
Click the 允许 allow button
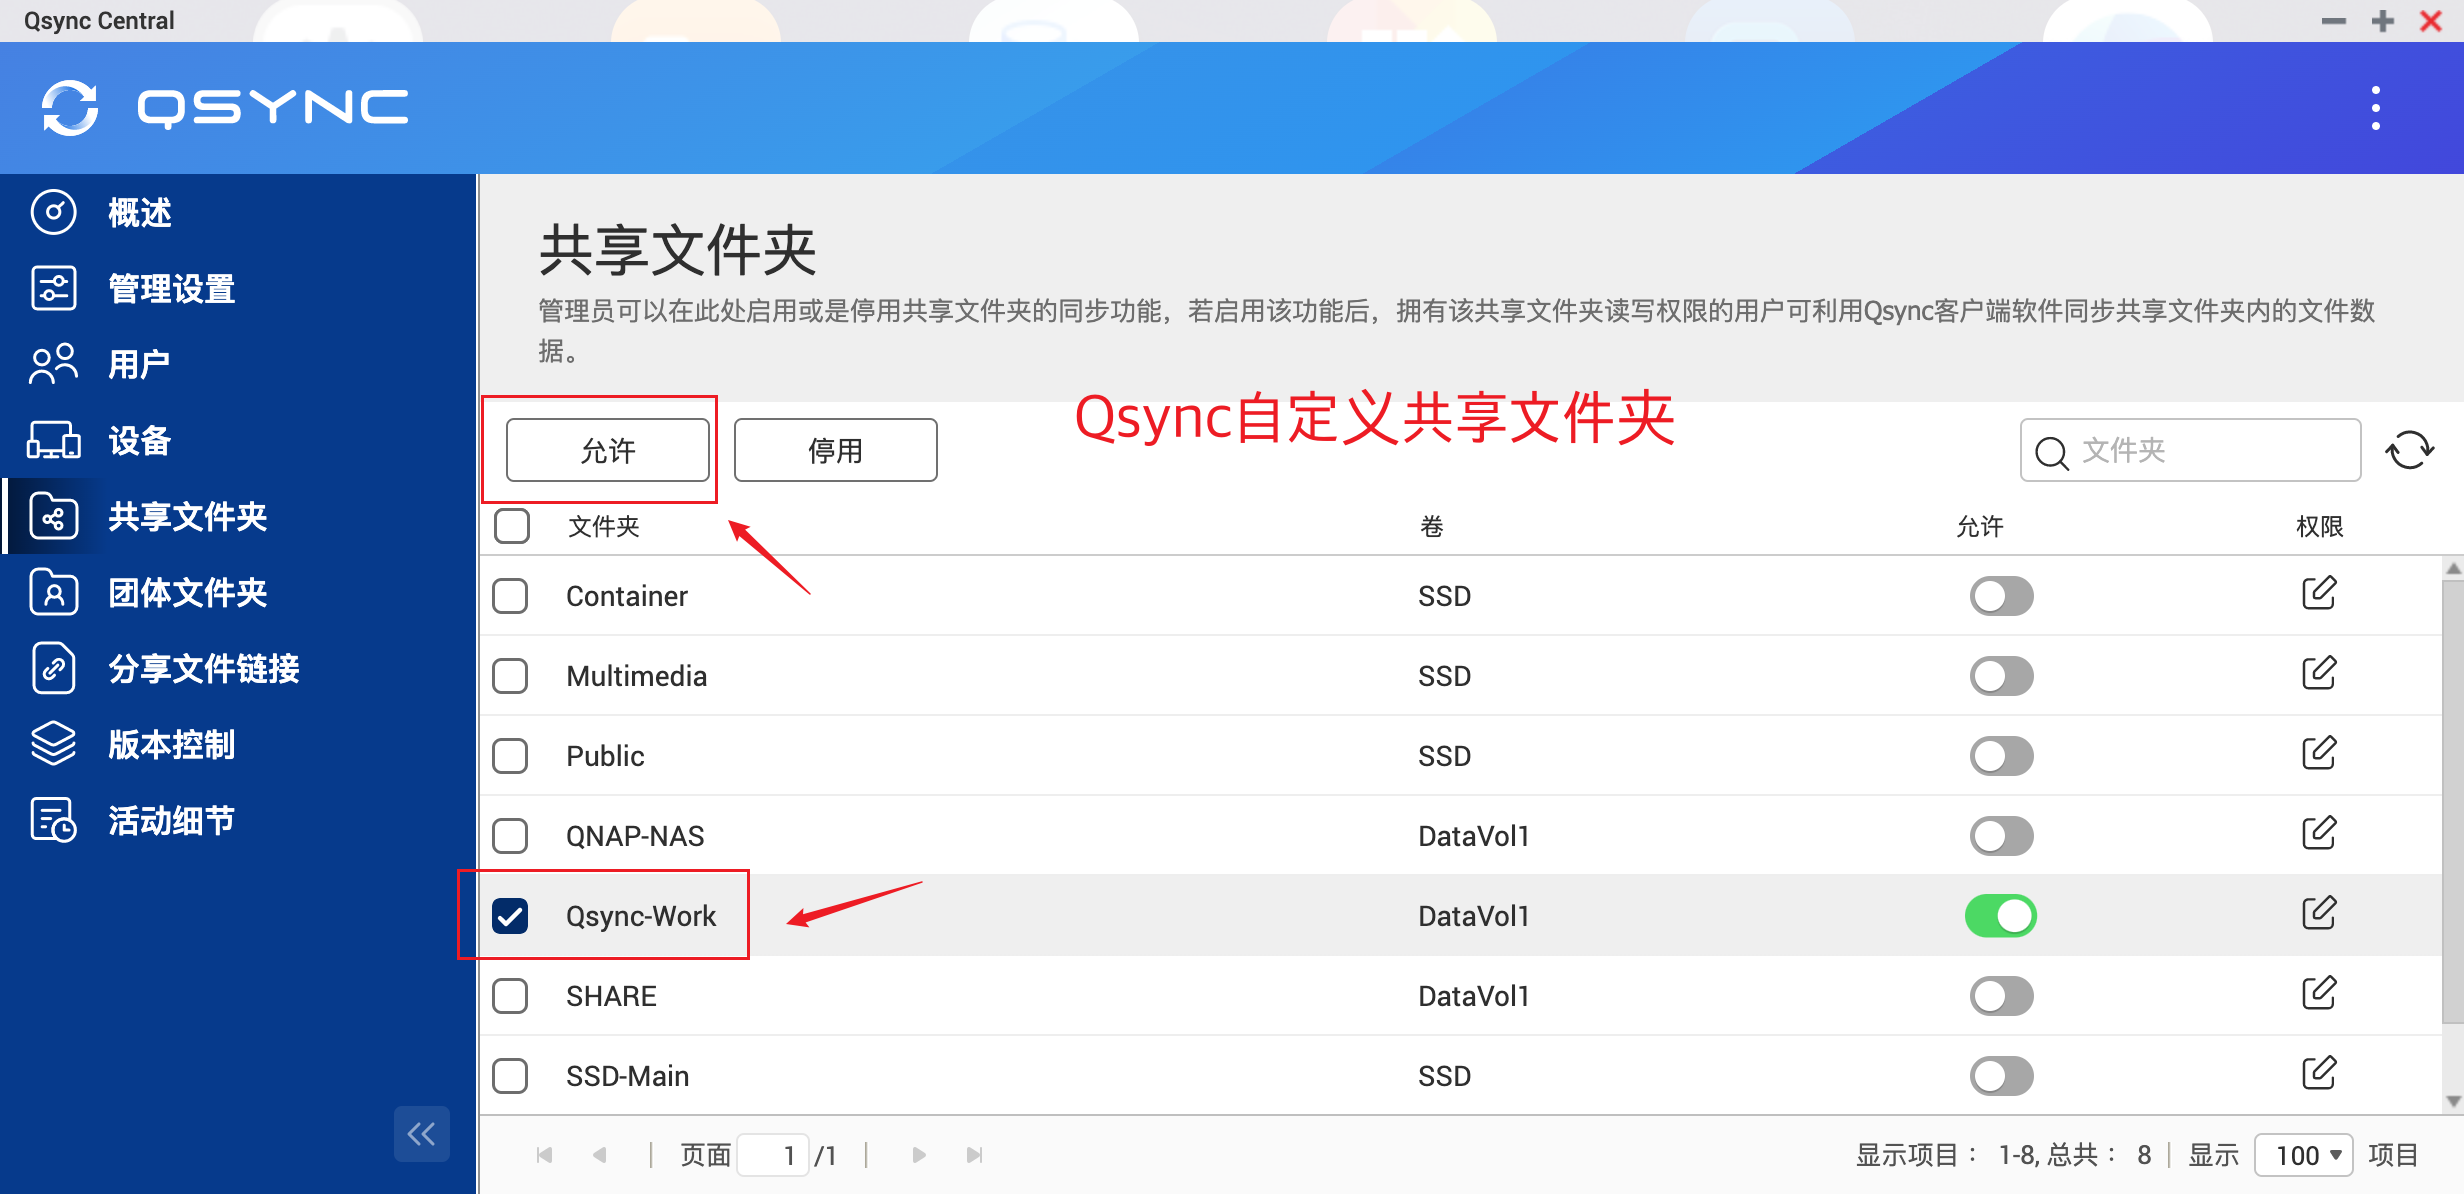click(x=607, y=450)
